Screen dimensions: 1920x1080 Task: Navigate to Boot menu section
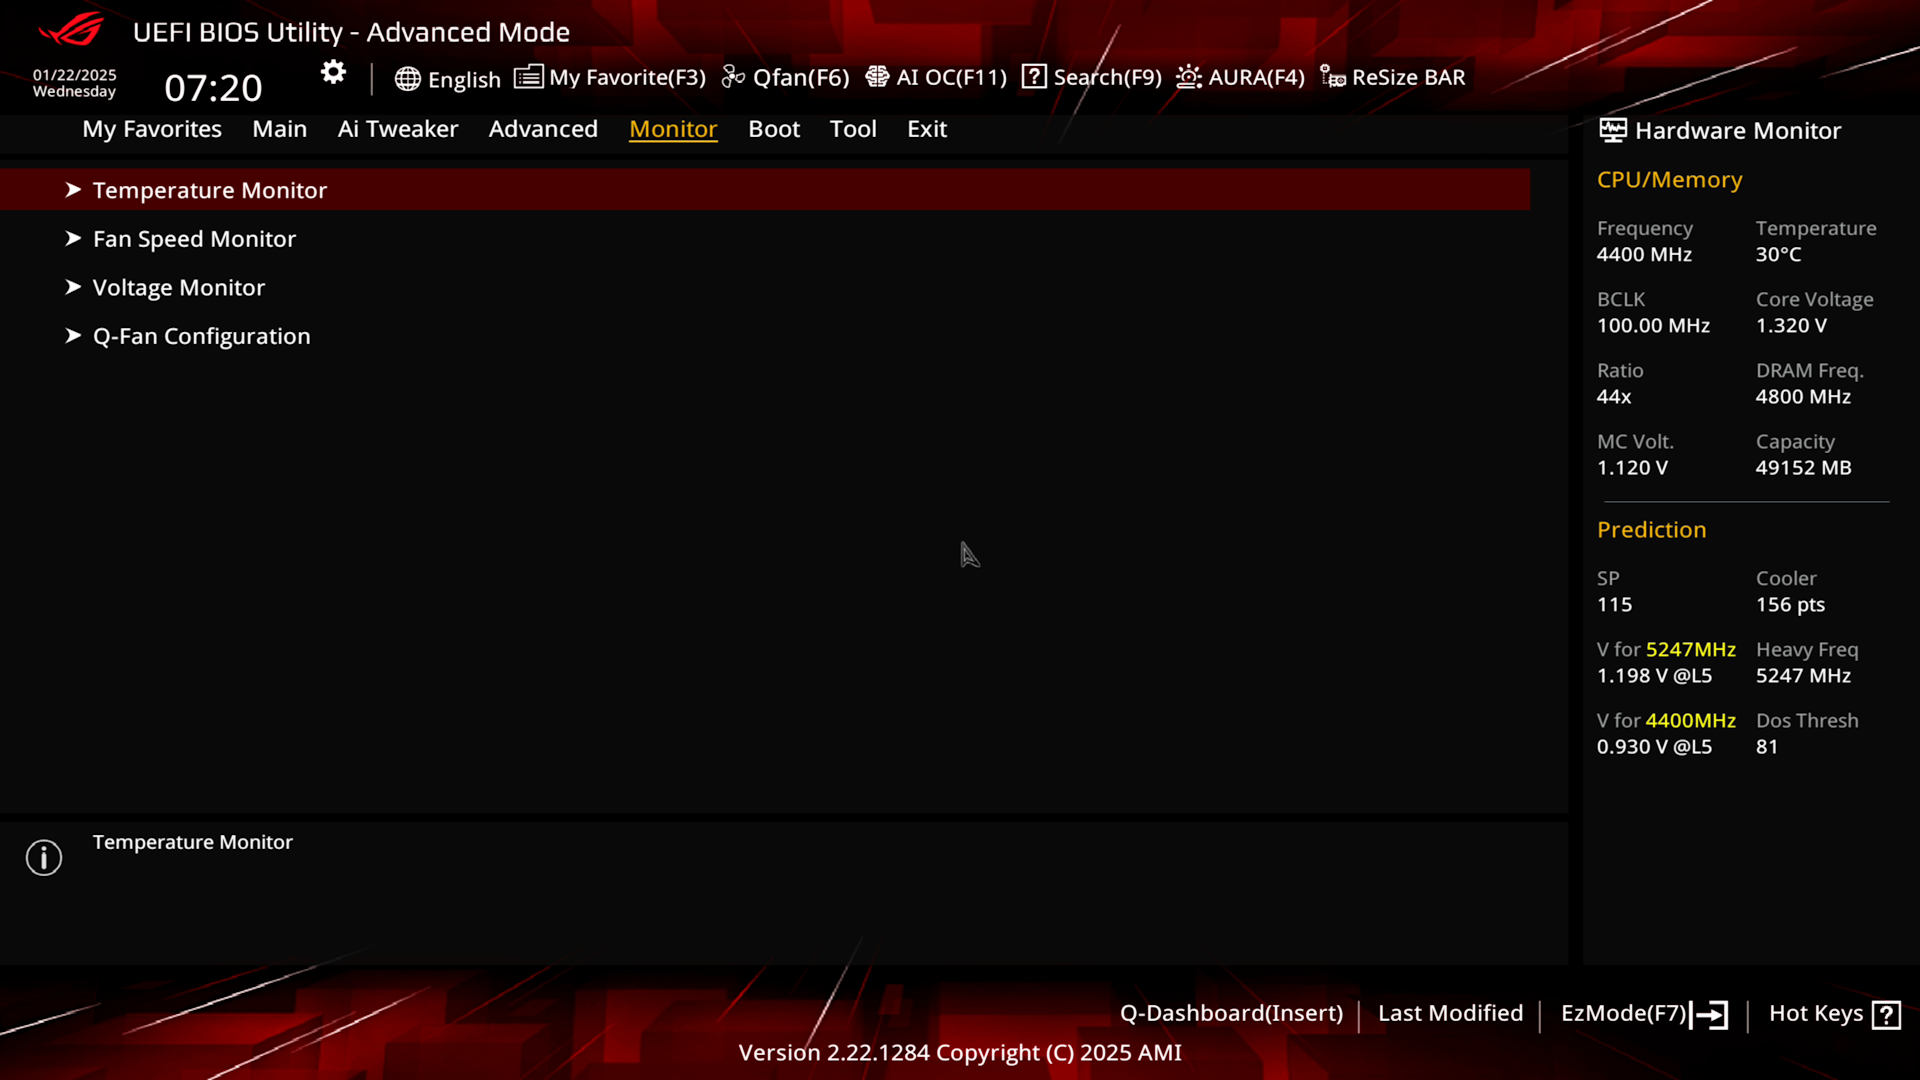pos(774,128)
